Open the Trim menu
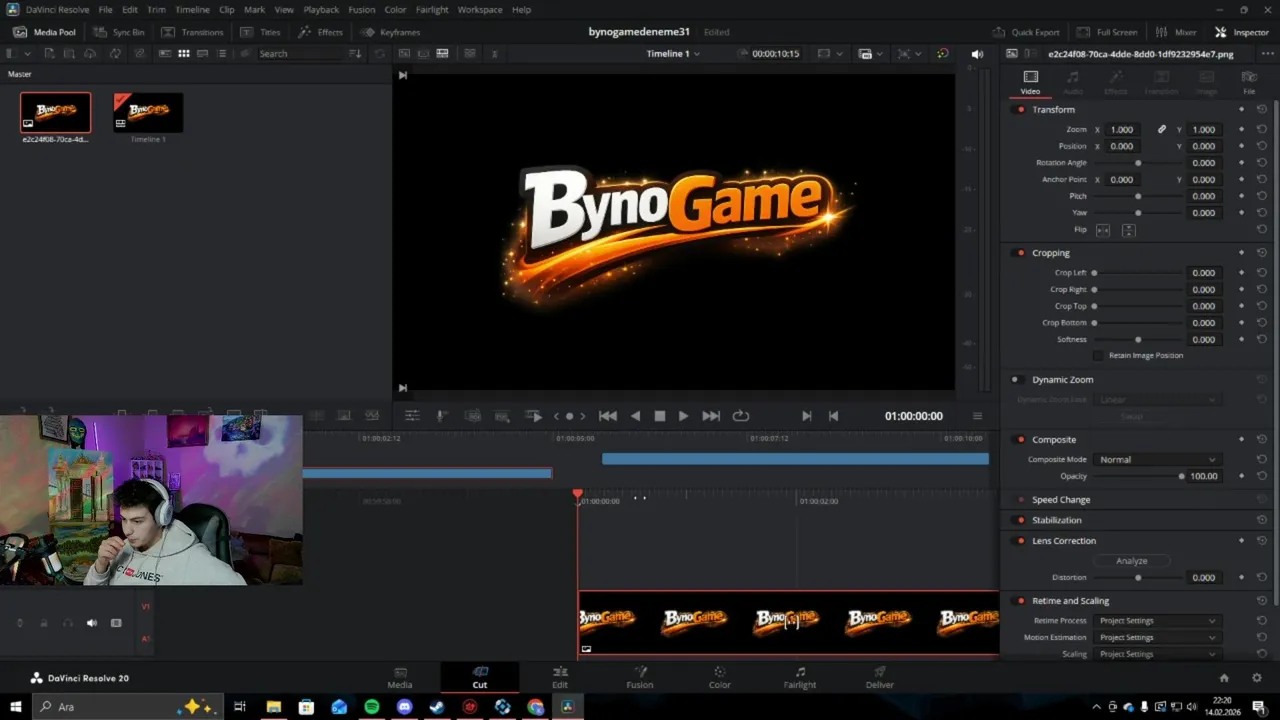The image size is (1280, 720). click(156, 9)
